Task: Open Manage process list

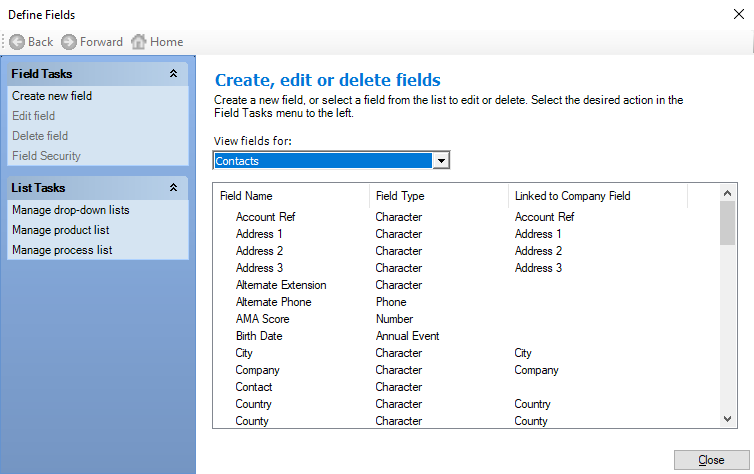Action: 62,250
